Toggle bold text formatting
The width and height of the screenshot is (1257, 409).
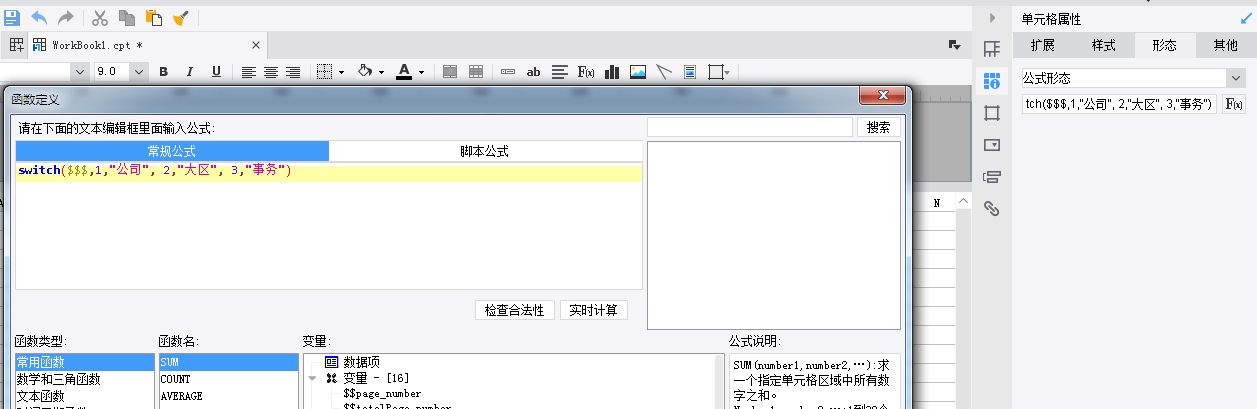pos(163,72)
